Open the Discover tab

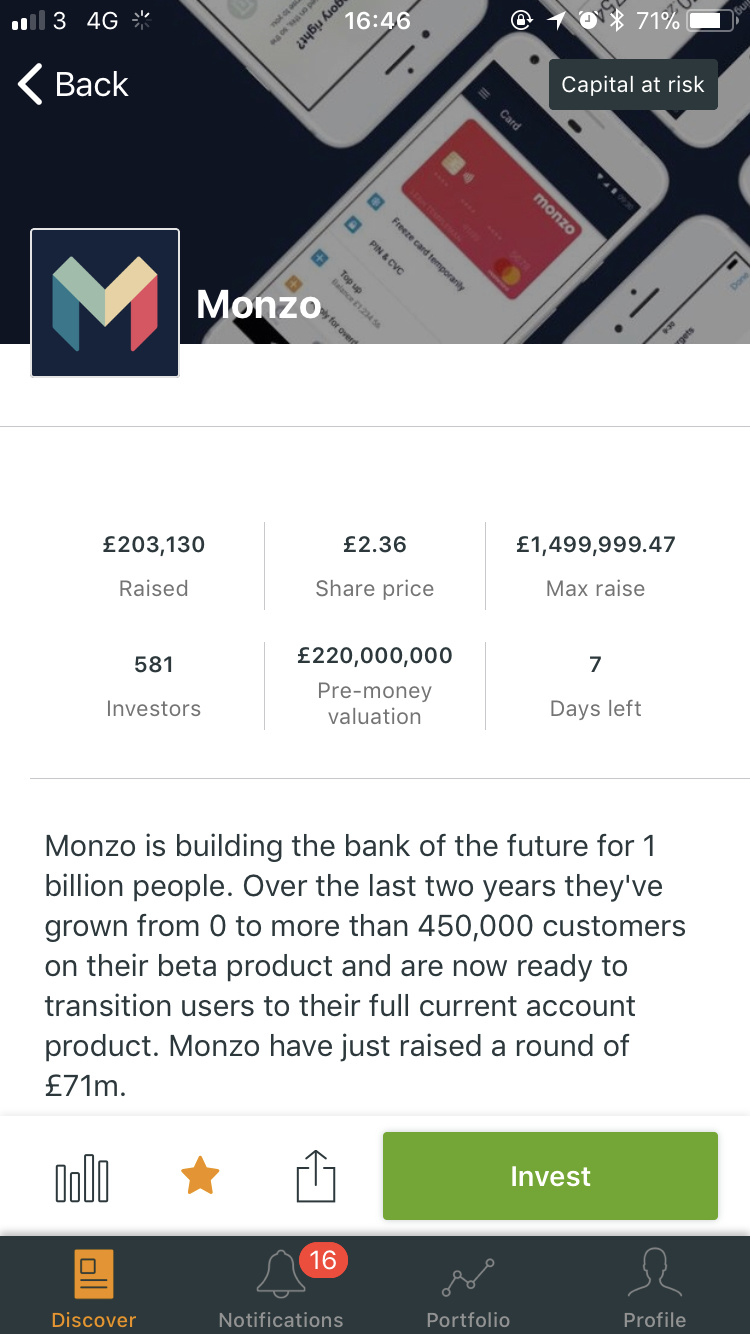tap(94, 1290)
